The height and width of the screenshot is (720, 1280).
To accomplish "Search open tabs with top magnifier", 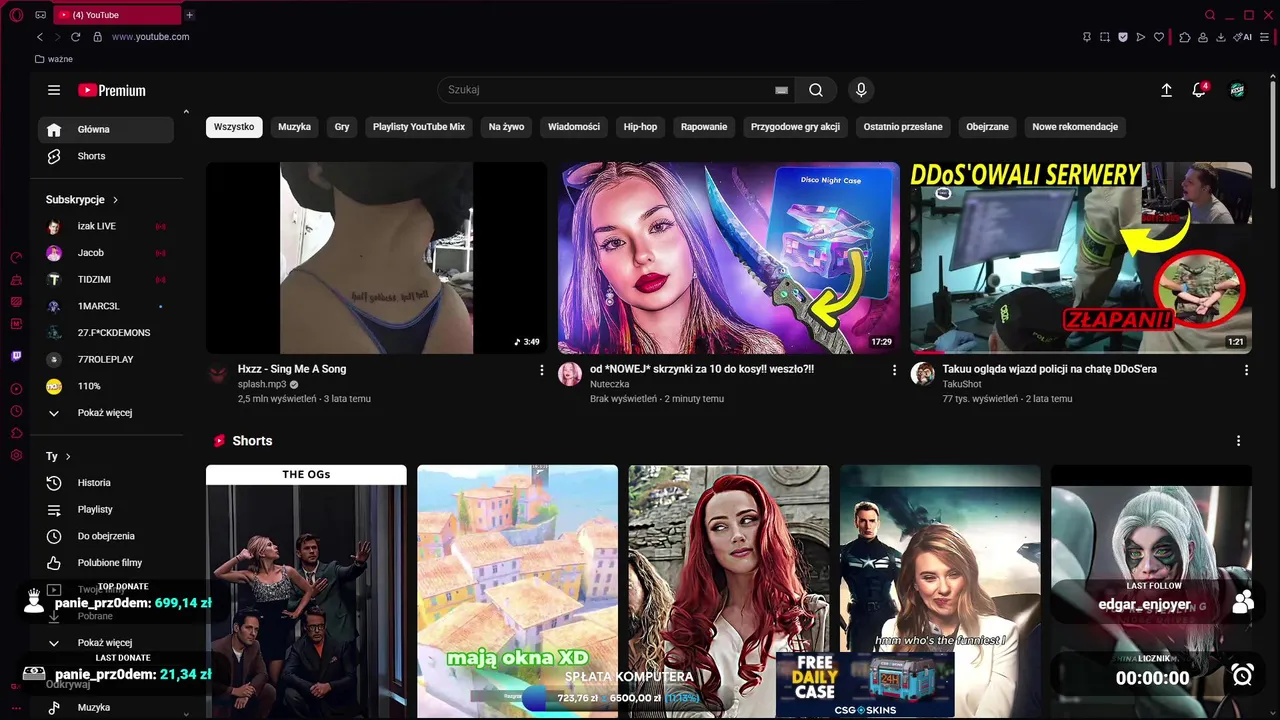I will (x=1210, y=15).
